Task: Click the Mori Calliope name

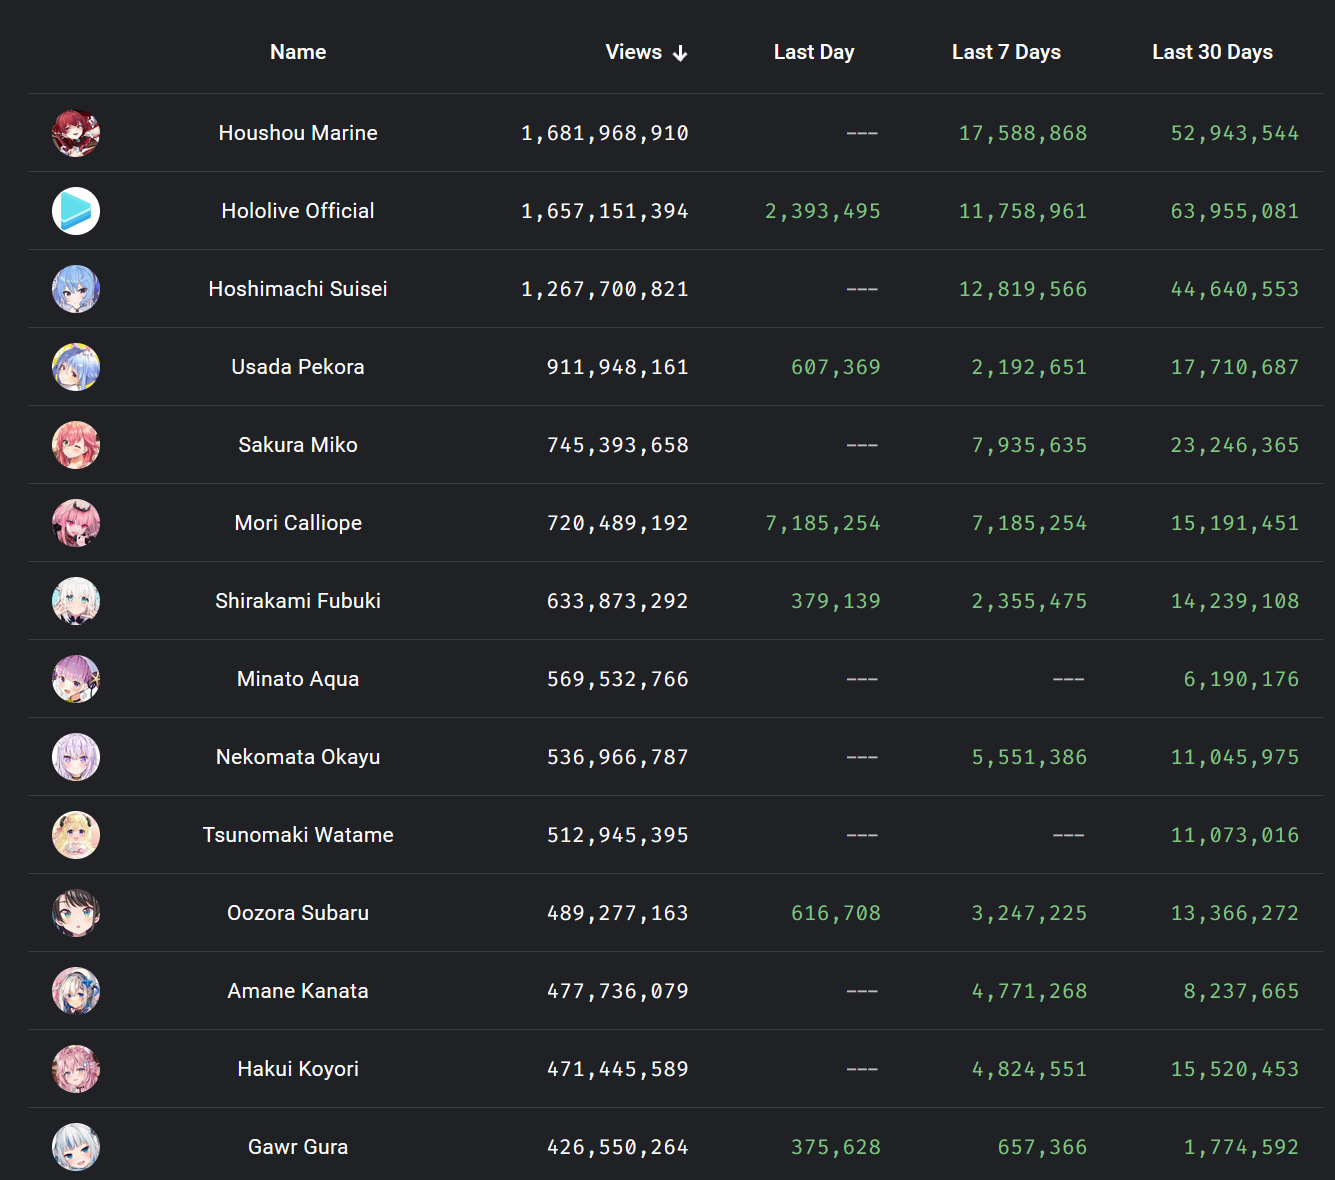Action: [298, 523]
